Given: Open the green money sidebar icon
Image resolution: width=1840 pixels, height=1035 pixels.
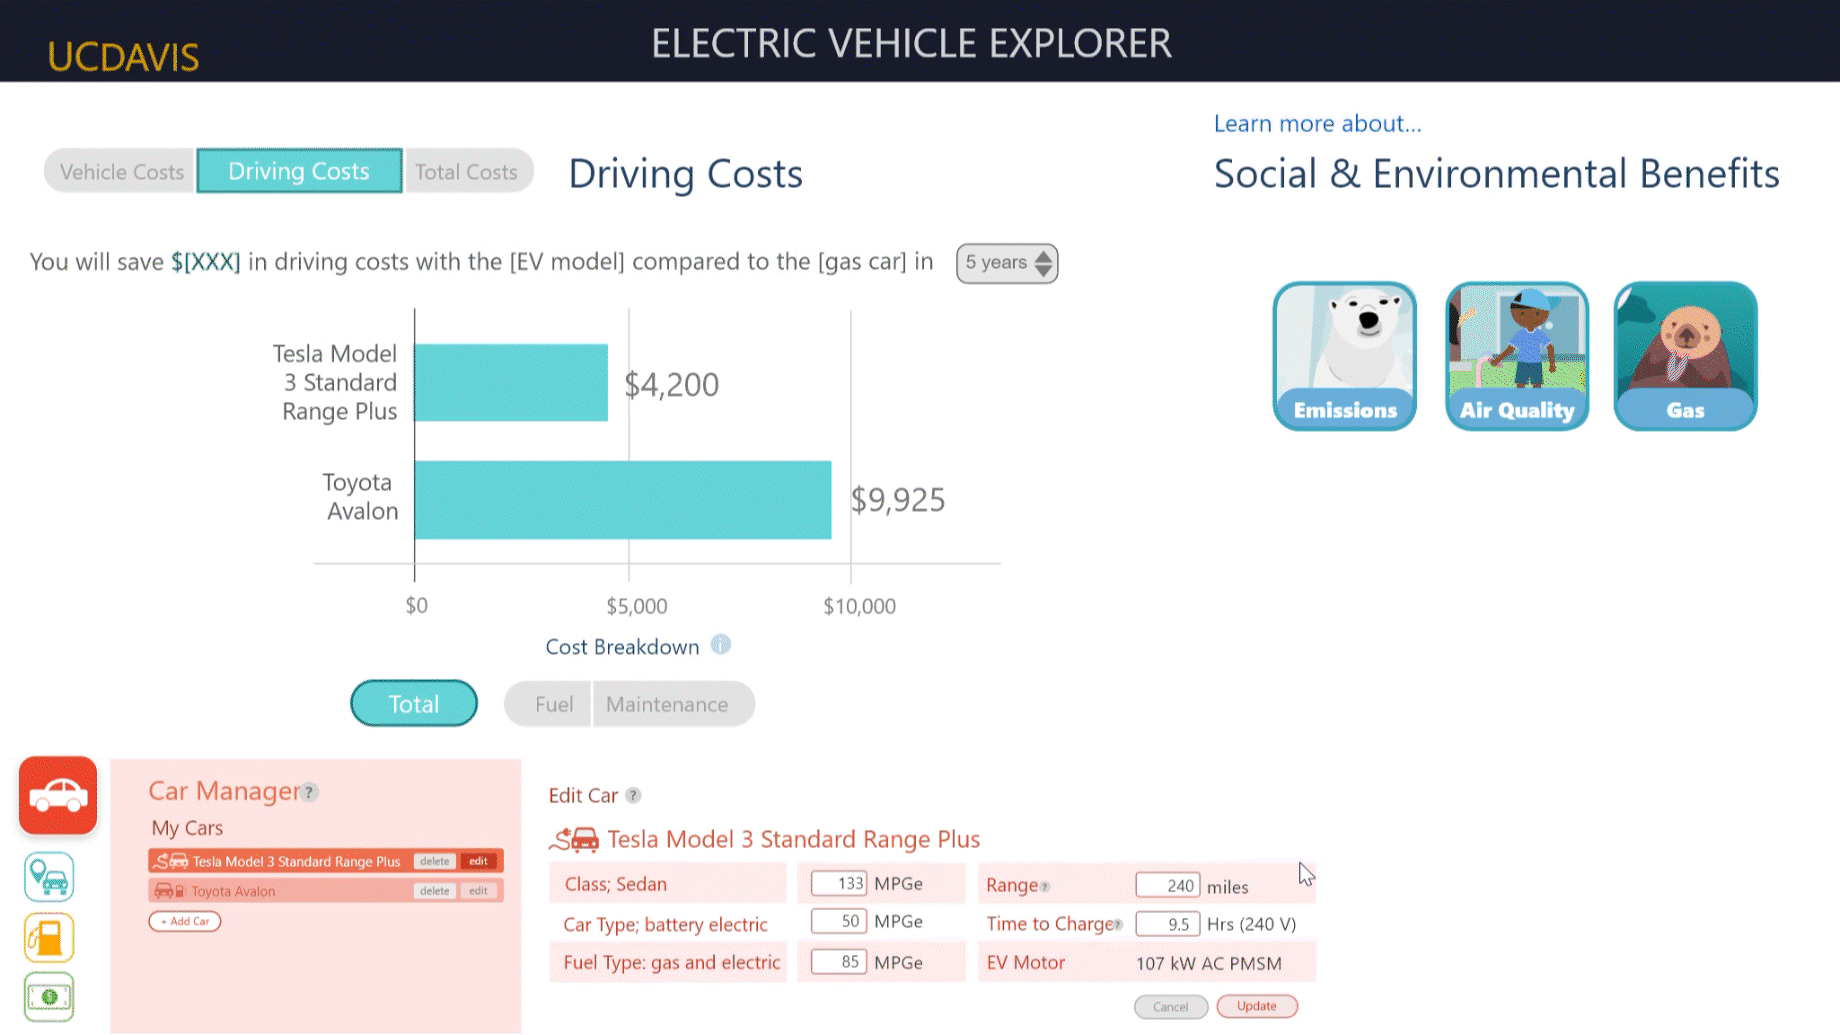Looking at the screenshot, I should 49,997.
